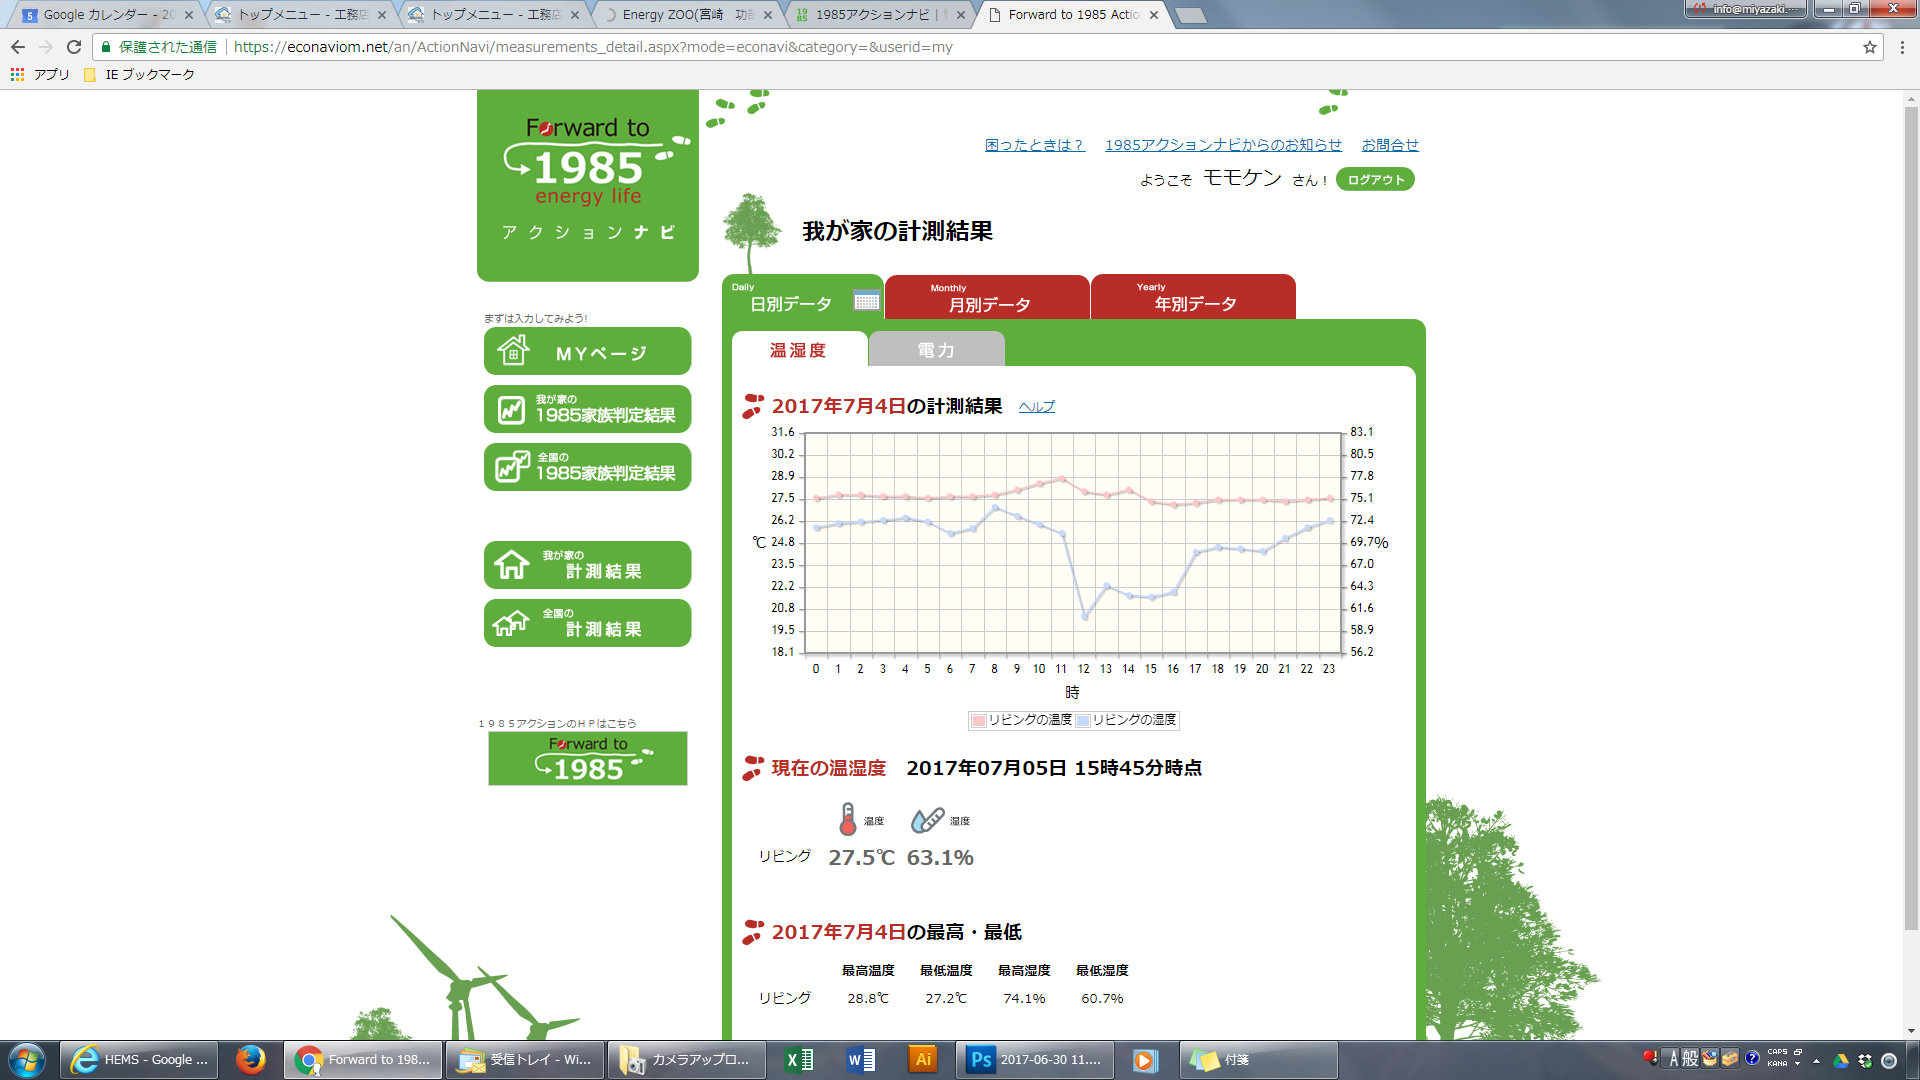This screenshot has height=1080, width=1920.
Task: Reload the page with refresh icon
Action: (x=74, y=47)
